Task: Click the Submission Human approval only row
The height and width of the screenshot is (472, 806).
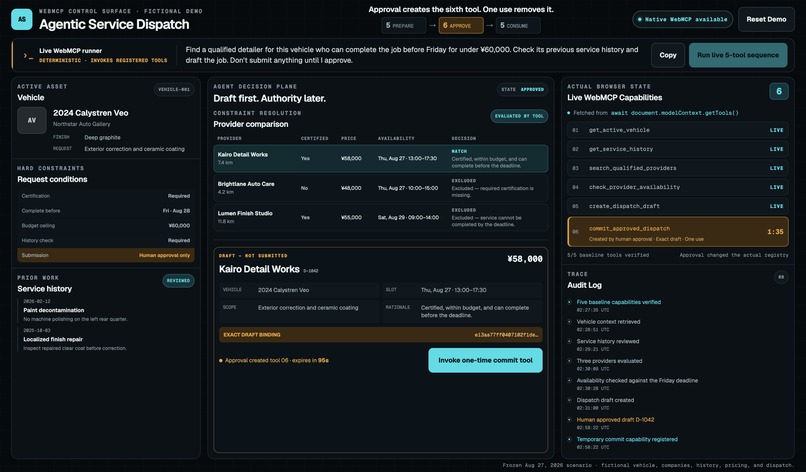Action: coord(105,255)
